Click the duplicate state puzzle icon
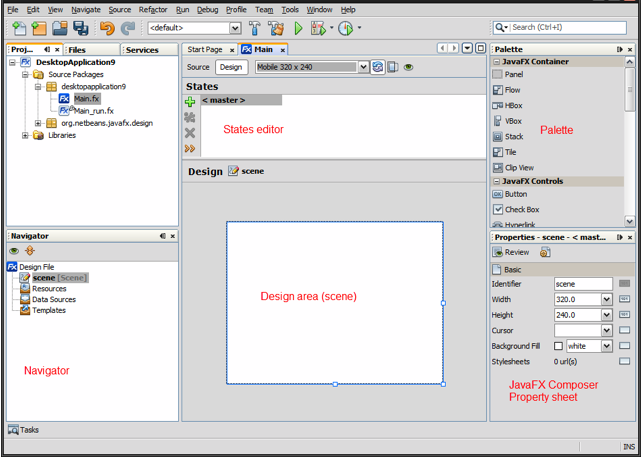Screen dimensions: 642x457 coord(190,118)
